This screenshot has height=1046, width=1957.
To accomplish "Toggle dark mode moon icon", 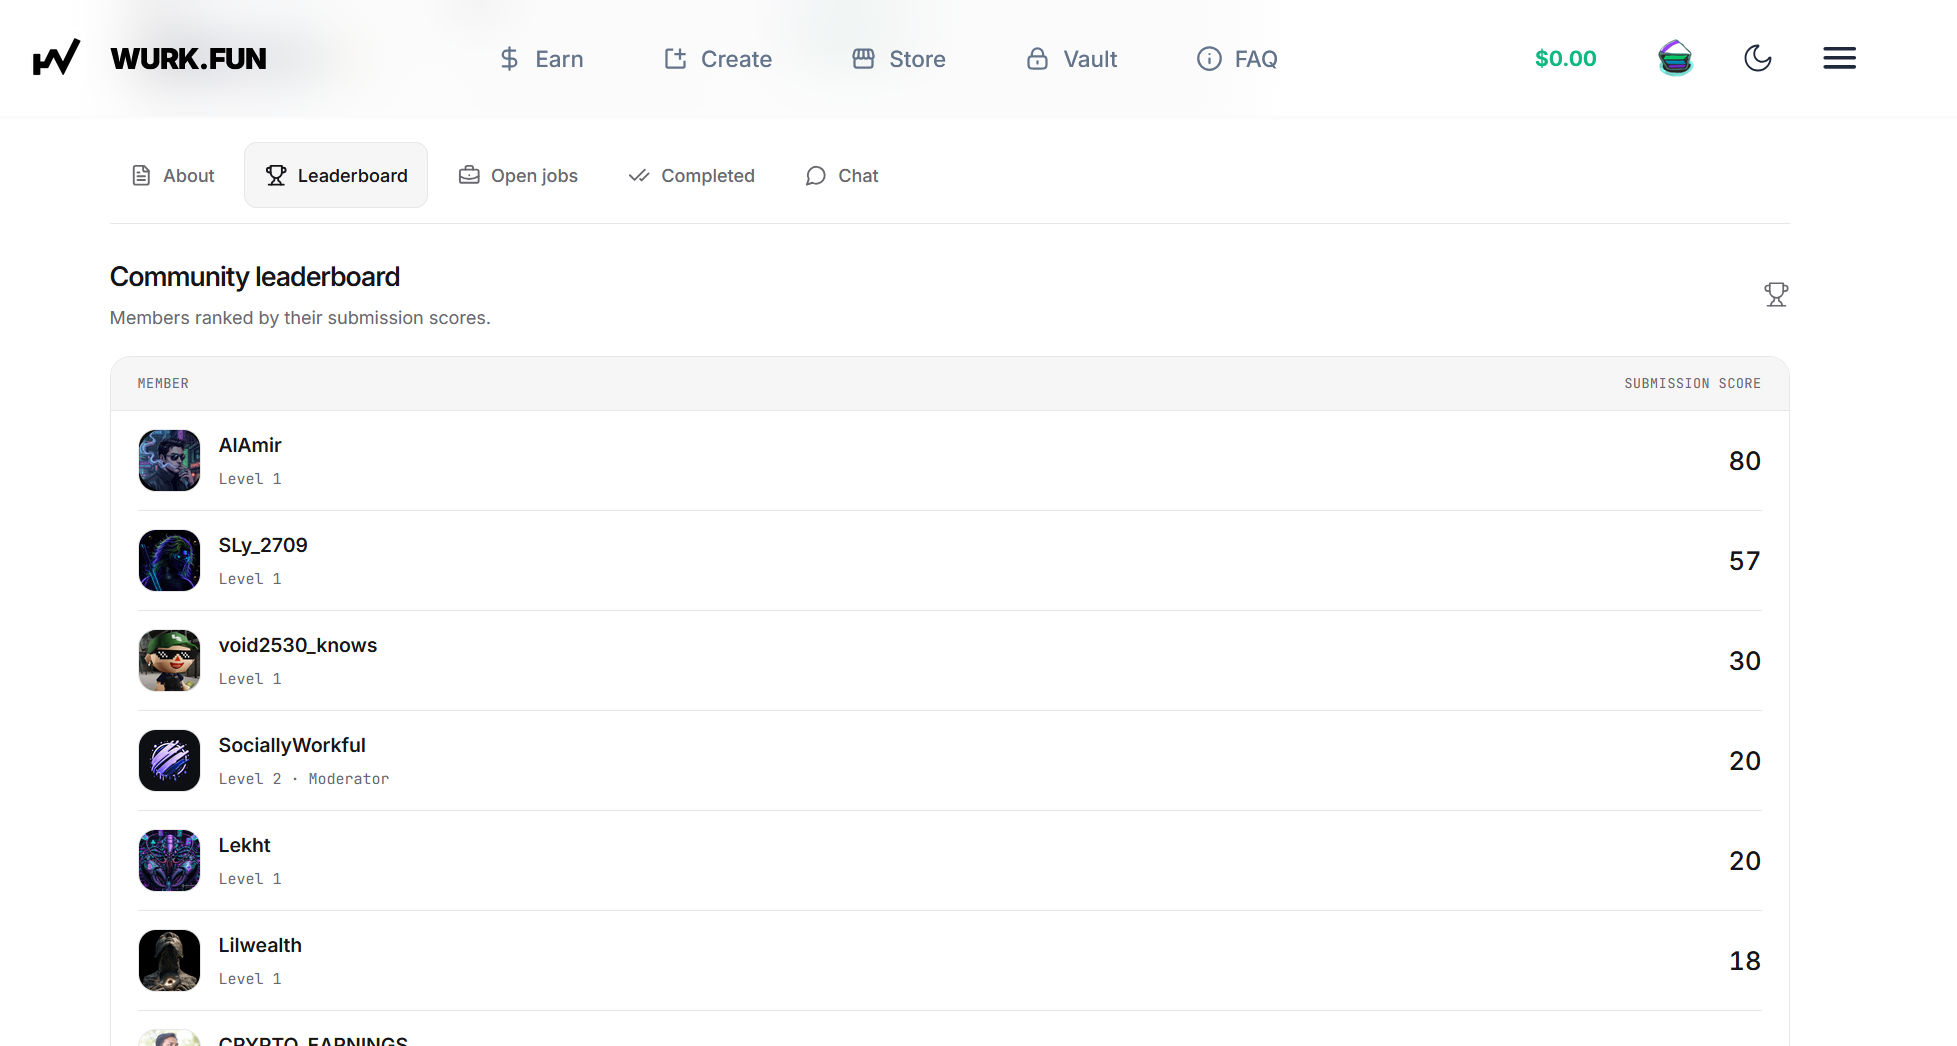I will [1757, 58].
